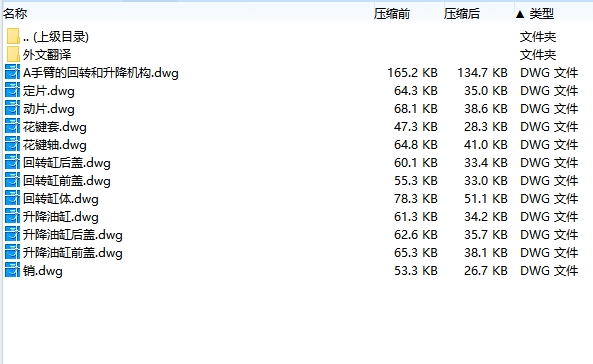Select file name 升降油缸.dwg
This screenshot has height=364, width=593.
pyautogui.click(x=61, y=217)
